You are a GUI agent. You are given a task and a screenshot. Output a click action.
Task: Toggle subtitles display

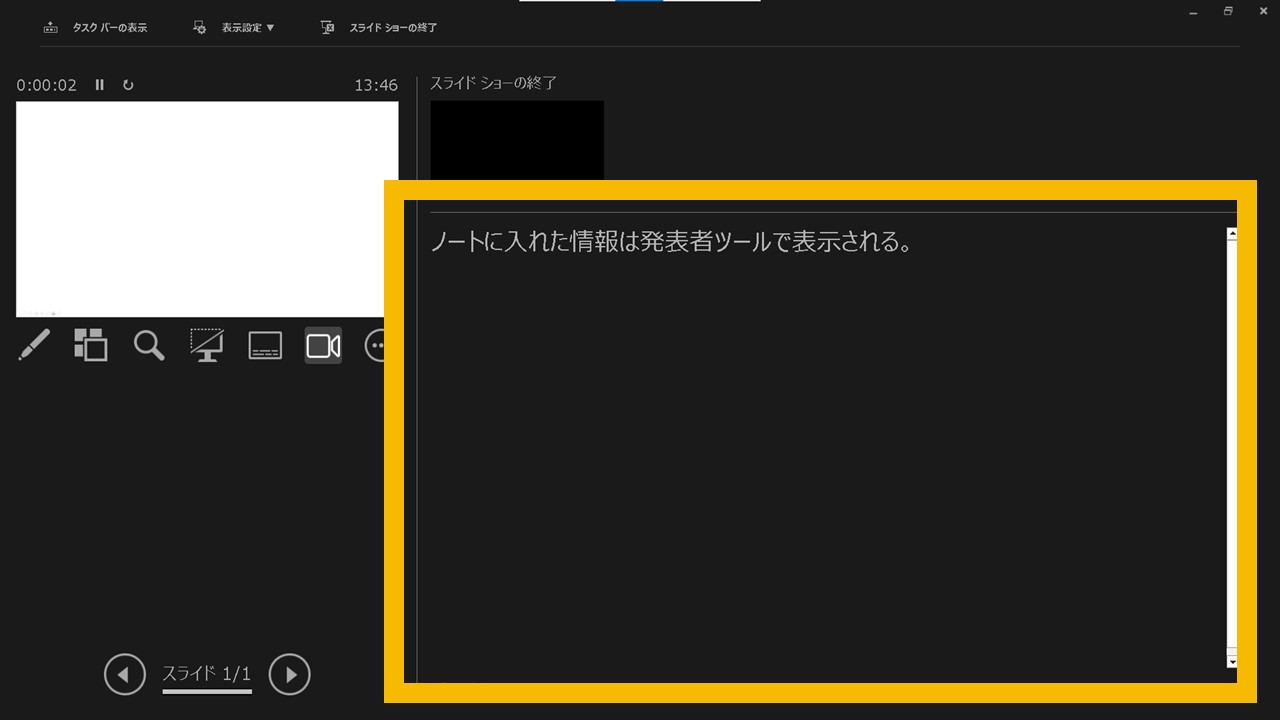(x=264, y=345)
